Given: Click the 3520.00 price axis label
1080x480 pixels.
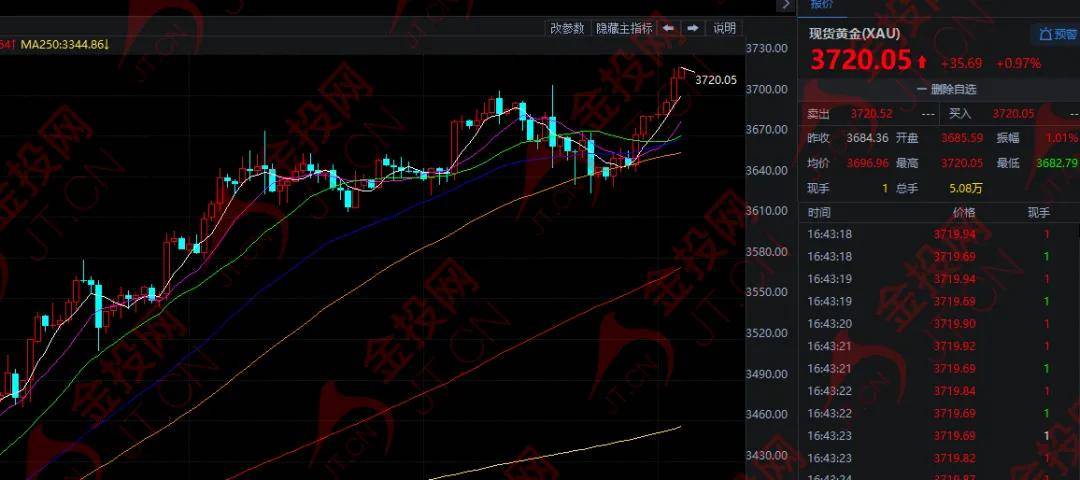Looking at the screenshot, I should [x=767, y=333].
